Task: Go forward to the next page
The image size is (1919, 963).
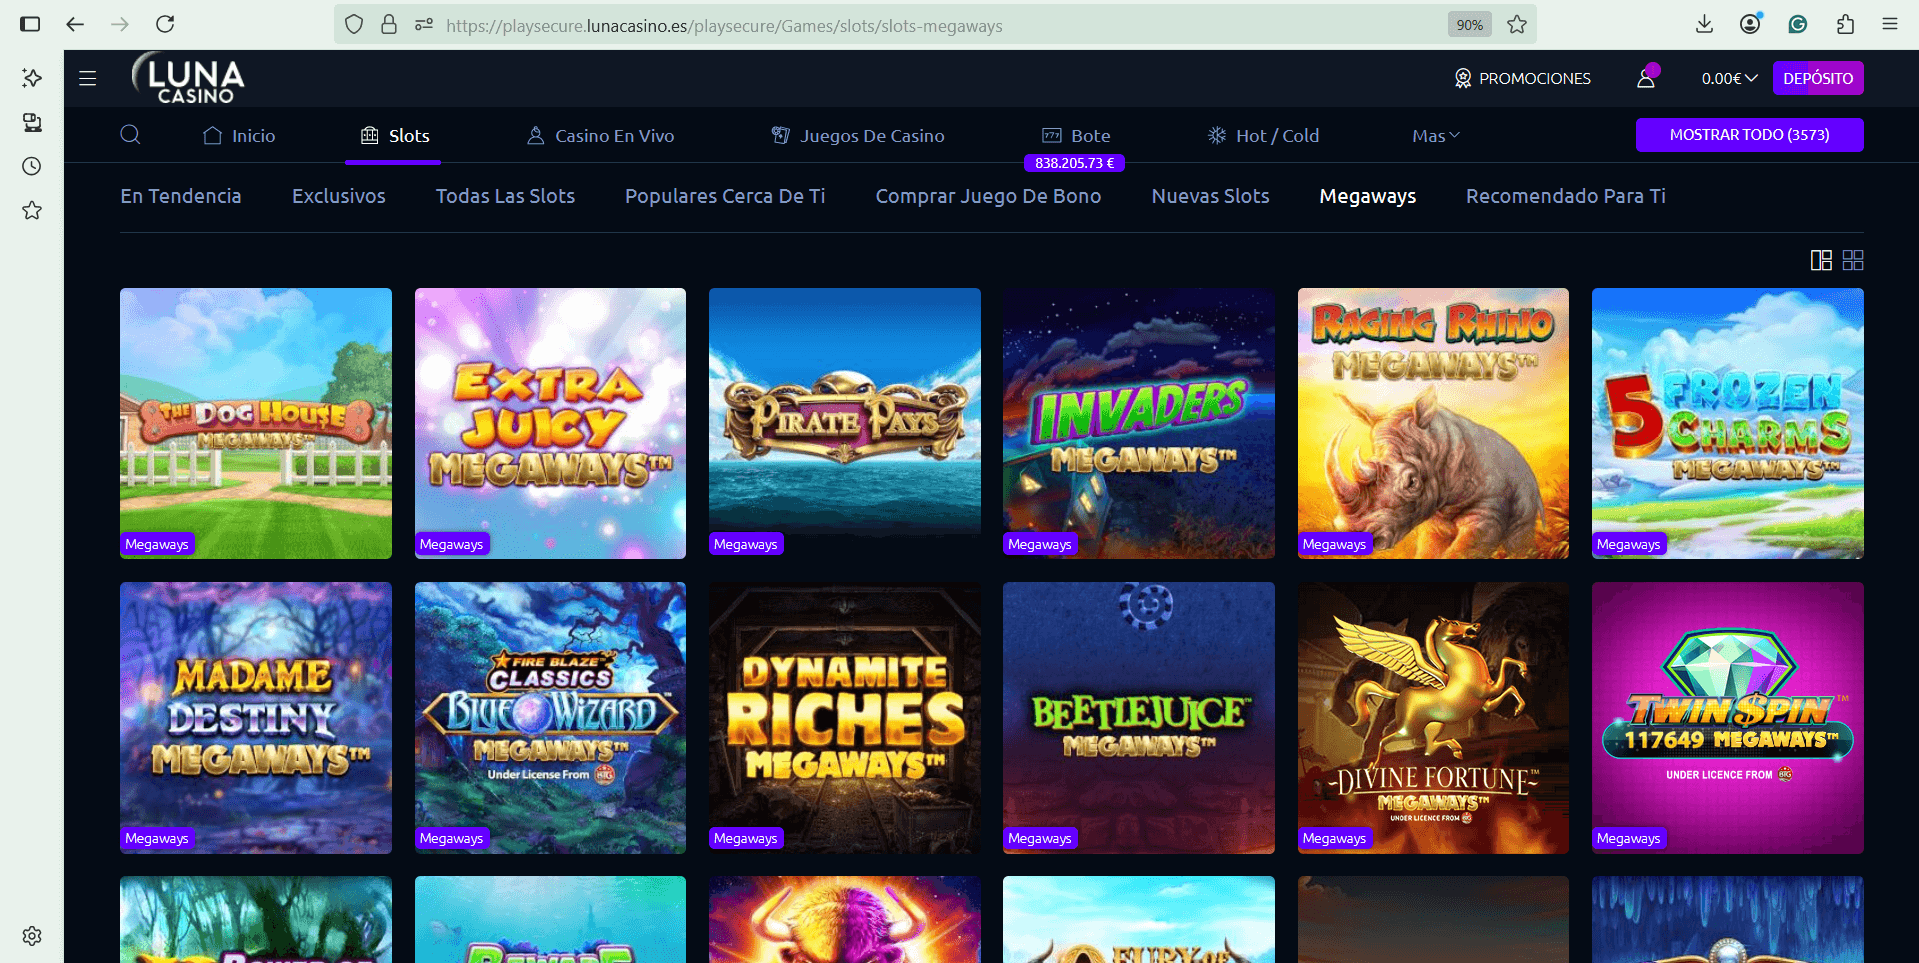Action: (x=120, y=24)
